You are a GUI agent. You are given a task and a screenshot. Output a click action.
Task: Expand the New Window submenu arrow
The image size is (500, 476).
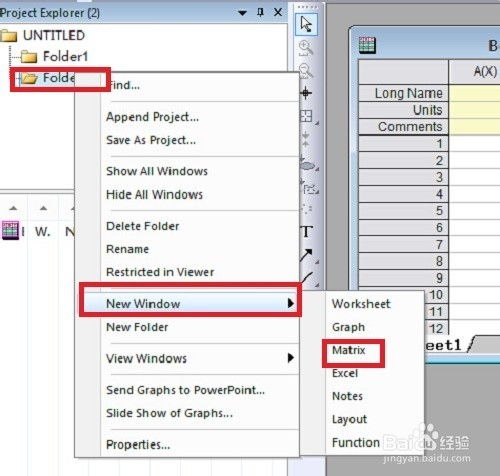tap(291, 303)
